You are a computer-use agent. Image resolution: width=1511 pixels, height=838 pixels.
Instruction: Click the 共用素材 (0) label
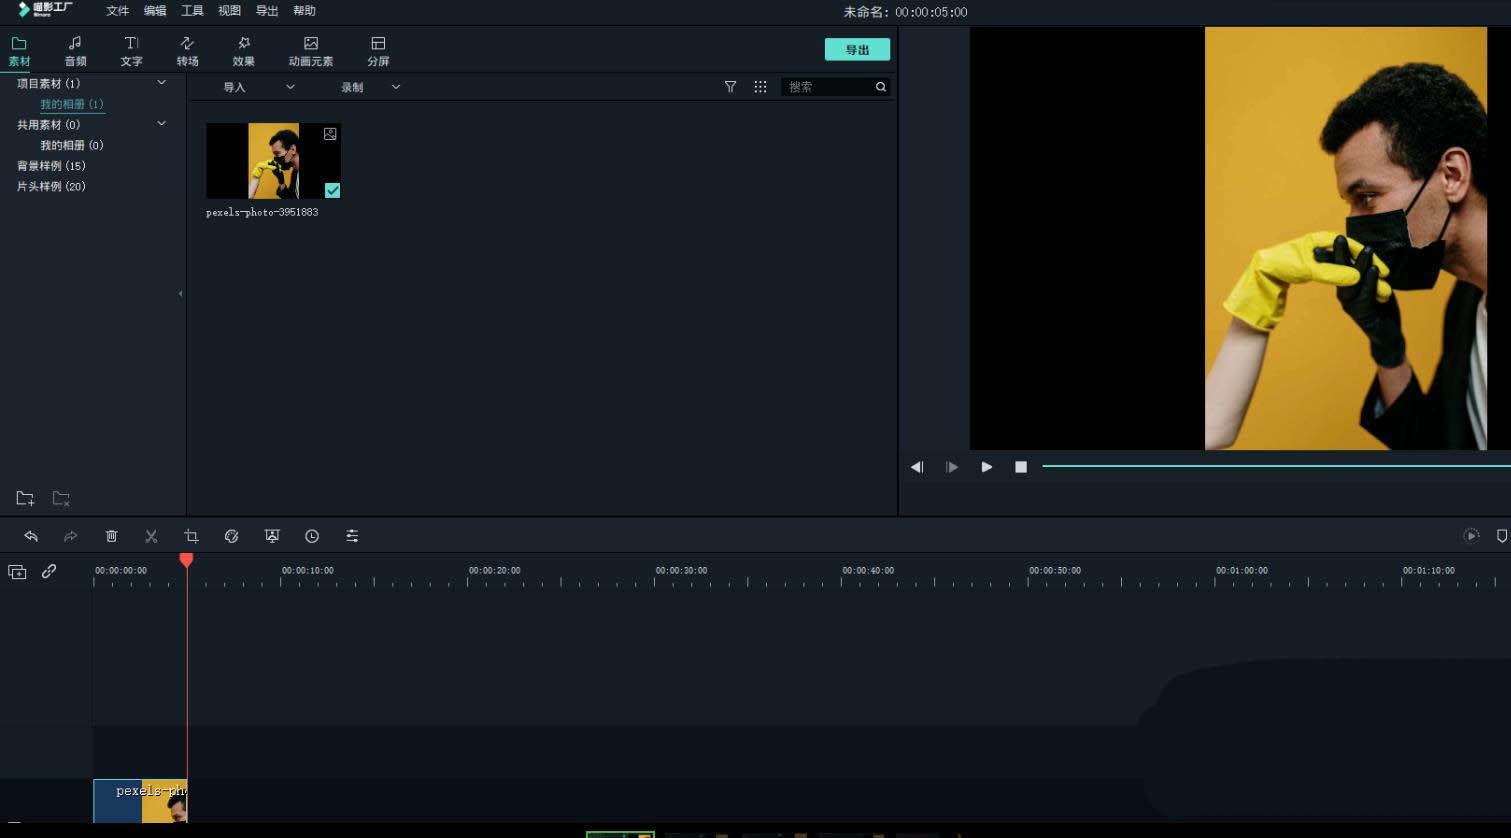(48, 125)
